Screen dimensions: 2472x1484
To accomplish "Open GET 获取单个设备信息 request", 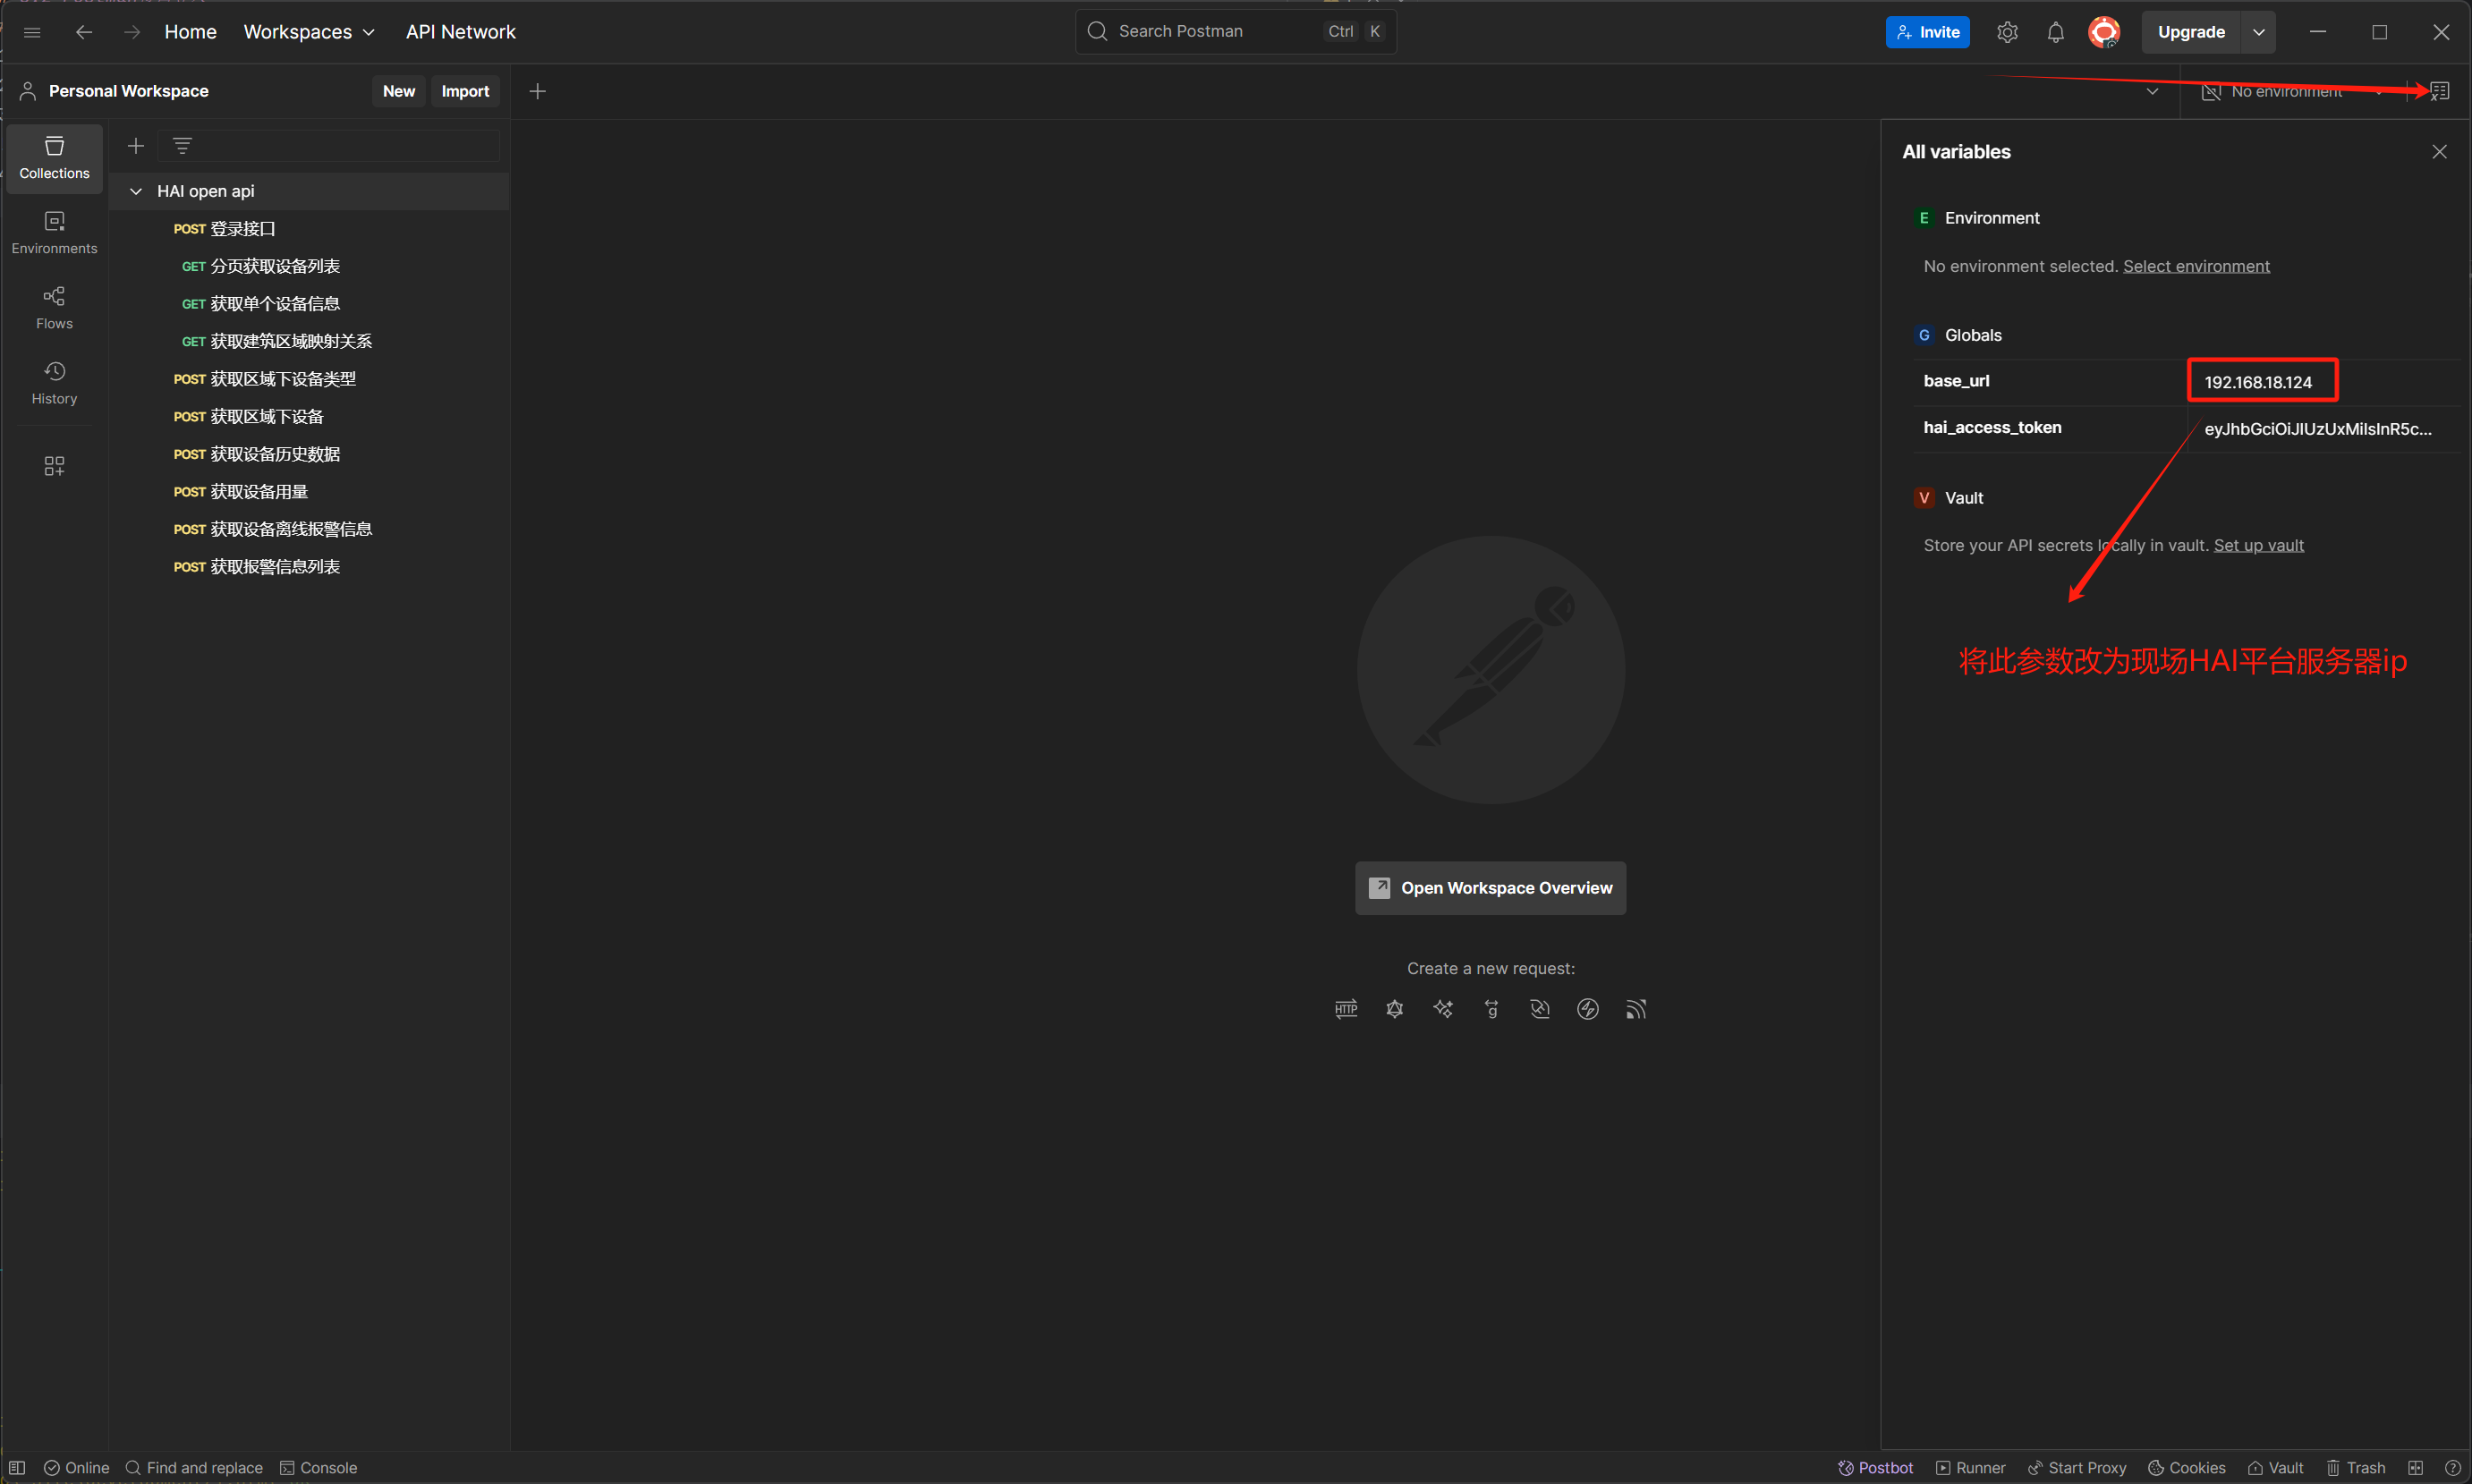I will click(x=309, y=304).
